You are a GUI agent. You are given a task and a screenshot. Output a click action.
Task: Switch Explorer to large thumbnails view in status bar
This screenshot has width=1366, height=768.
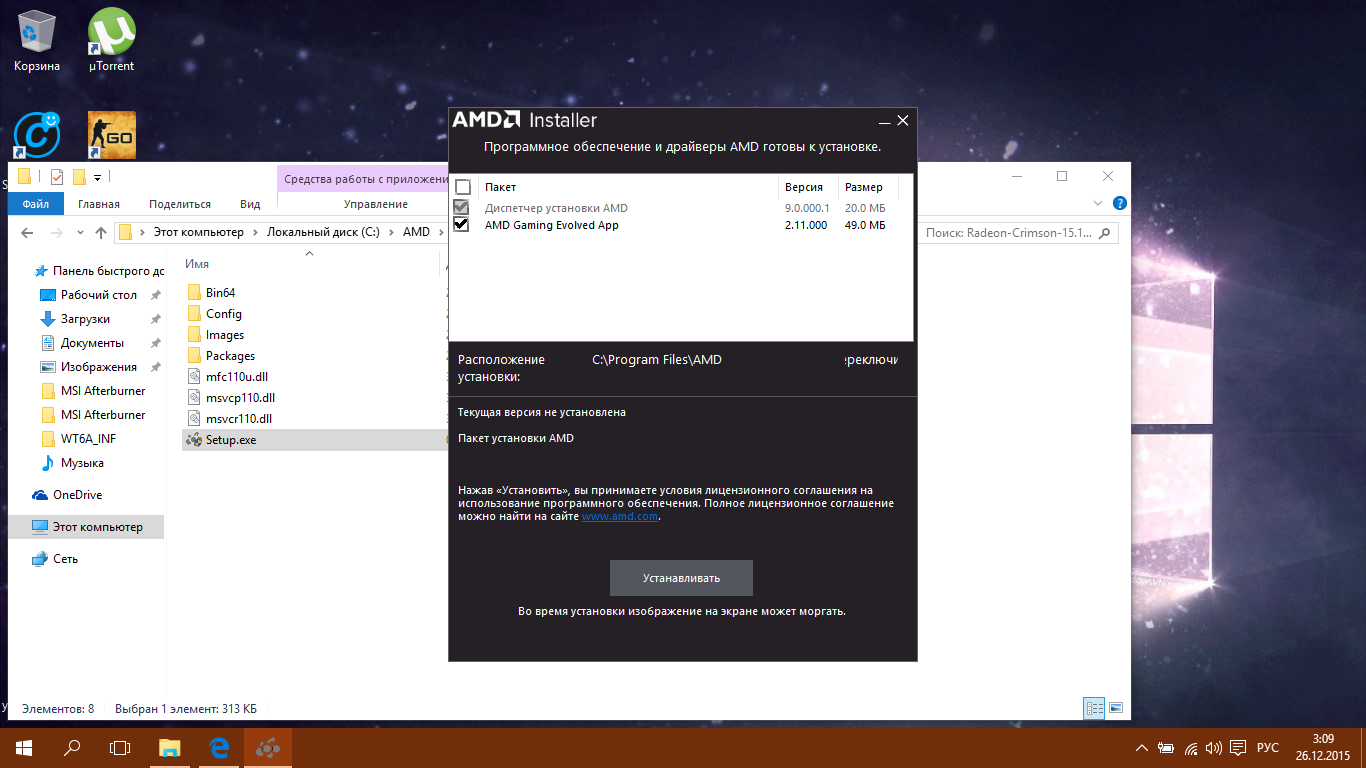(1116, 708)
